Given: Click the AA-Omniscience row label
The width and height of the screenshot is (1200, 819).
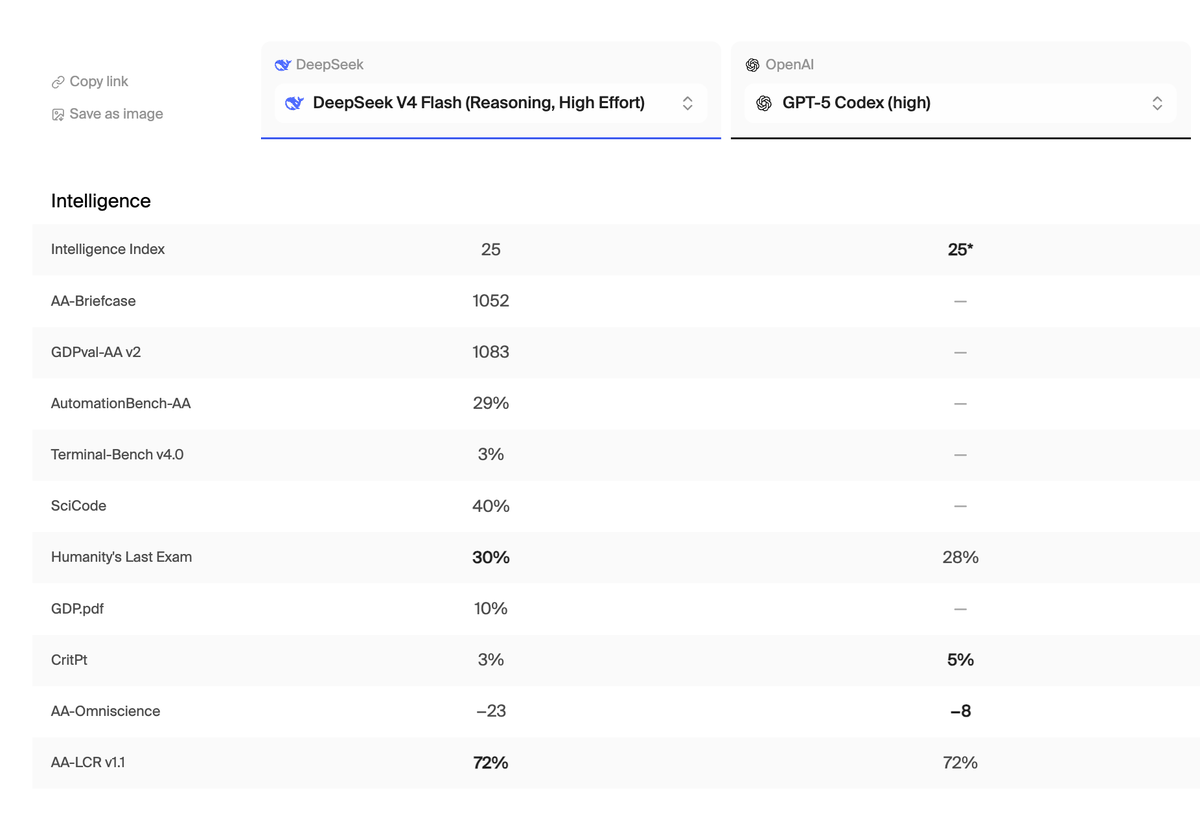Looking at the screenshot, I should (x=106, y=711).
